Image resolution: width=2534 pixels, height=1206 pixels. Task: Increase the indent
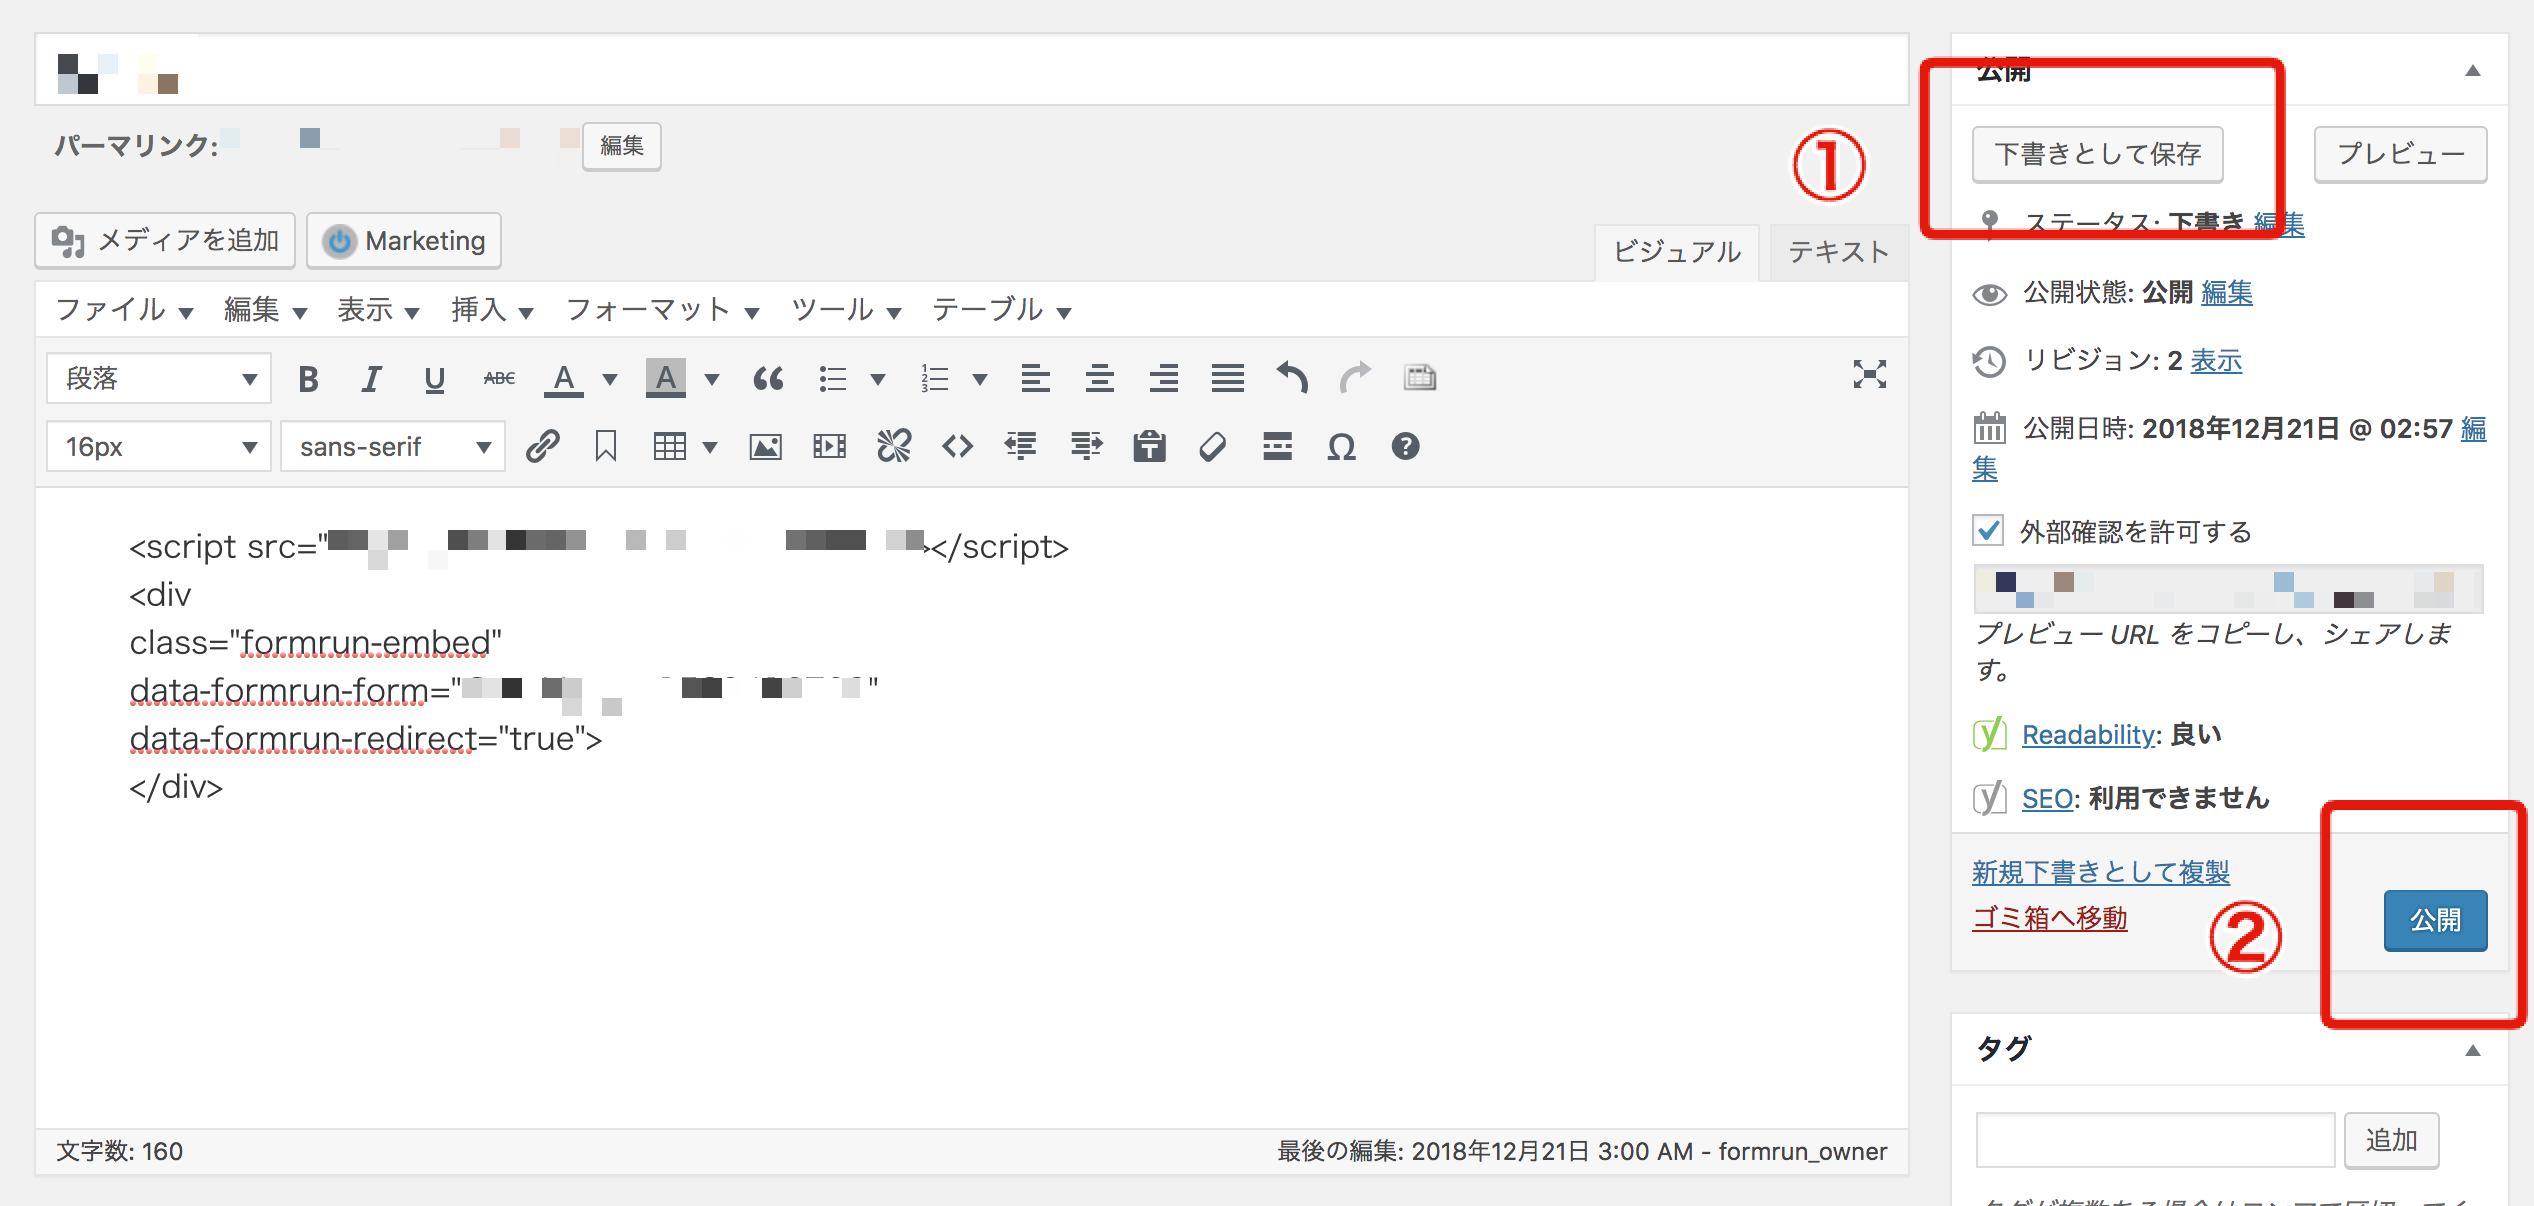point(1086,446)
